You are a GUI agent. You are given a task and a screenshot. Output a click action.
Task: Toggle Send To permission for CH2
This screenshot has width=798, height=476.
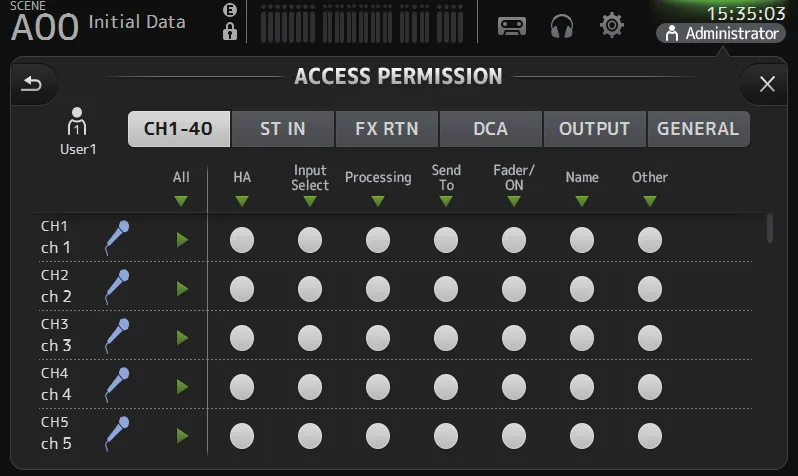446,289
